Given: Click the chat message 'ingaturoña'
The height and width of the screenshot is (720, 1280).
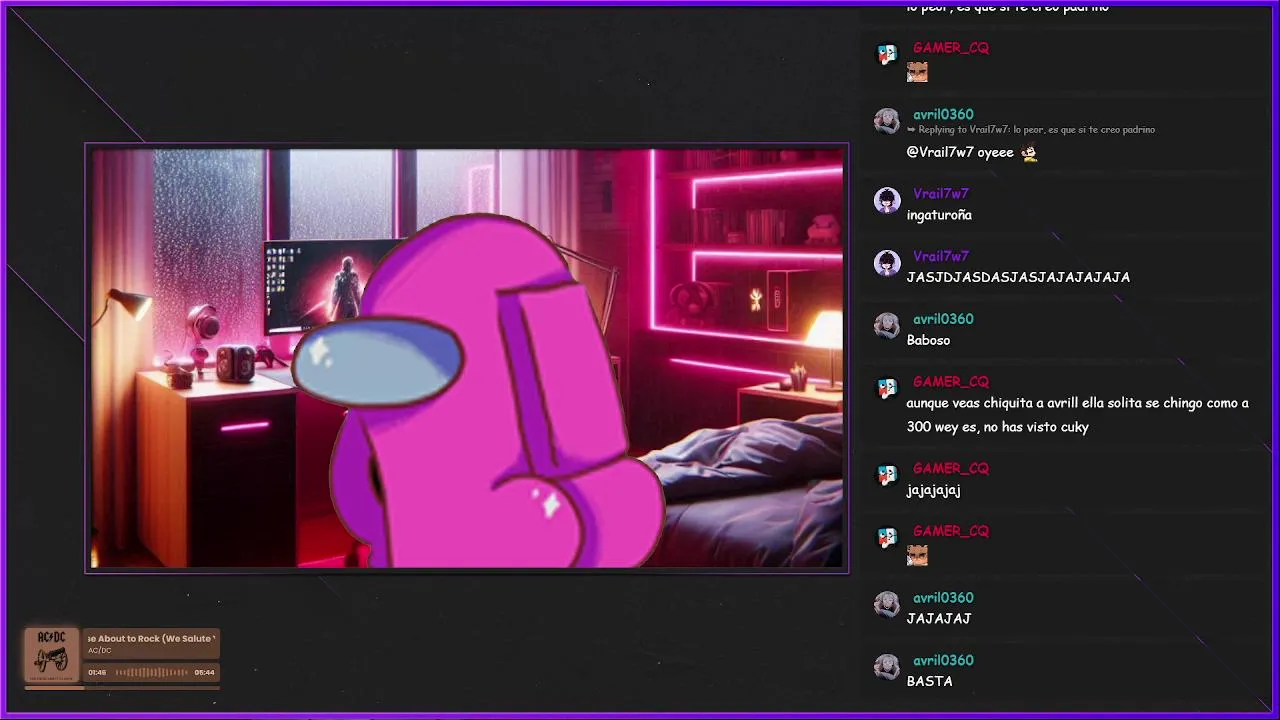Looking at the screenshot, I should point(939,215).
